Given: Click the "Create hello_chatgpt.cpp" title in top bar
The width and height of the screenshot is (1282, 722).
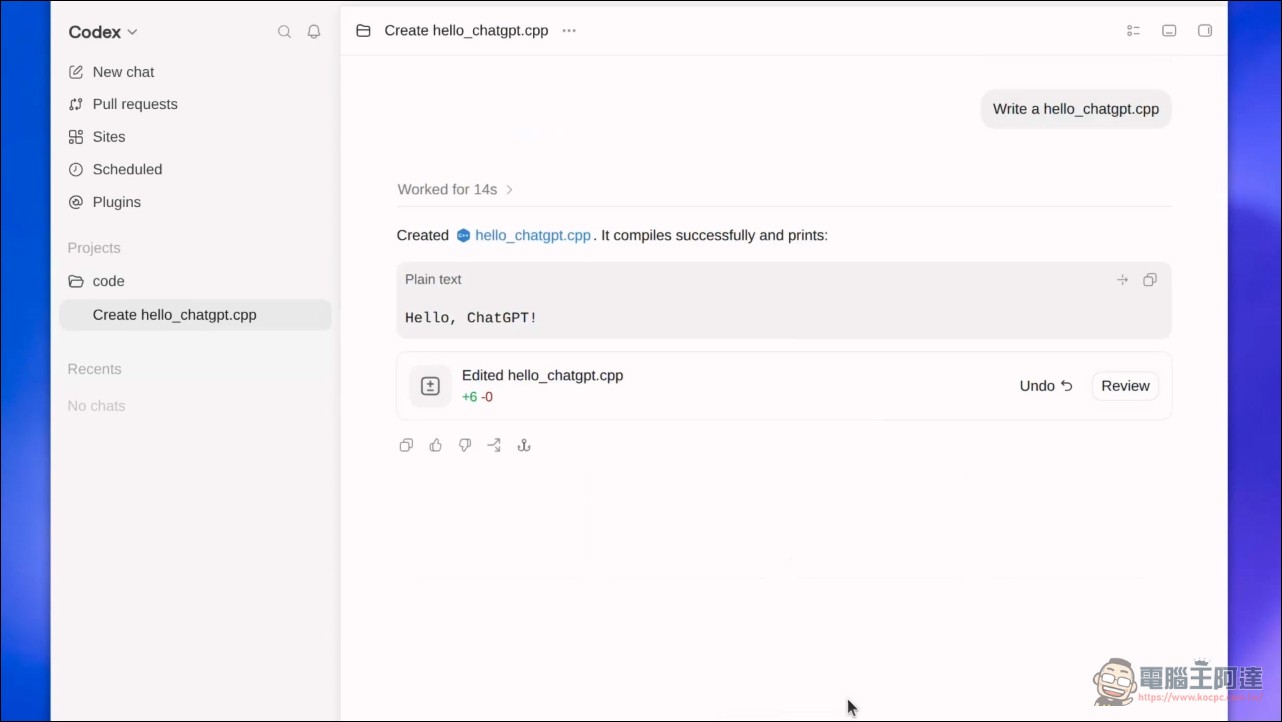Looking at the screenshot, I should (x=466, y=31).
